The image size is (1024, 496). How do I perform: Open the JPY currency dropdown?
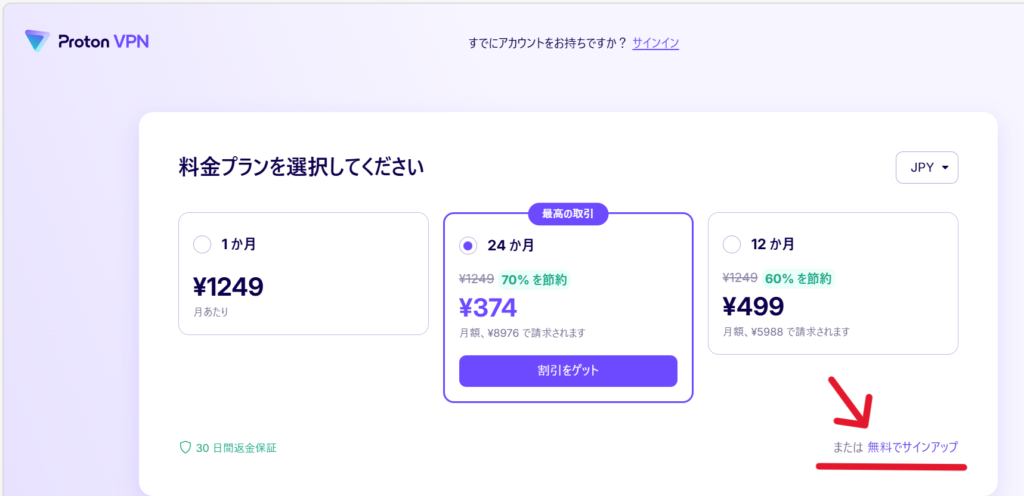coord(927,168)
